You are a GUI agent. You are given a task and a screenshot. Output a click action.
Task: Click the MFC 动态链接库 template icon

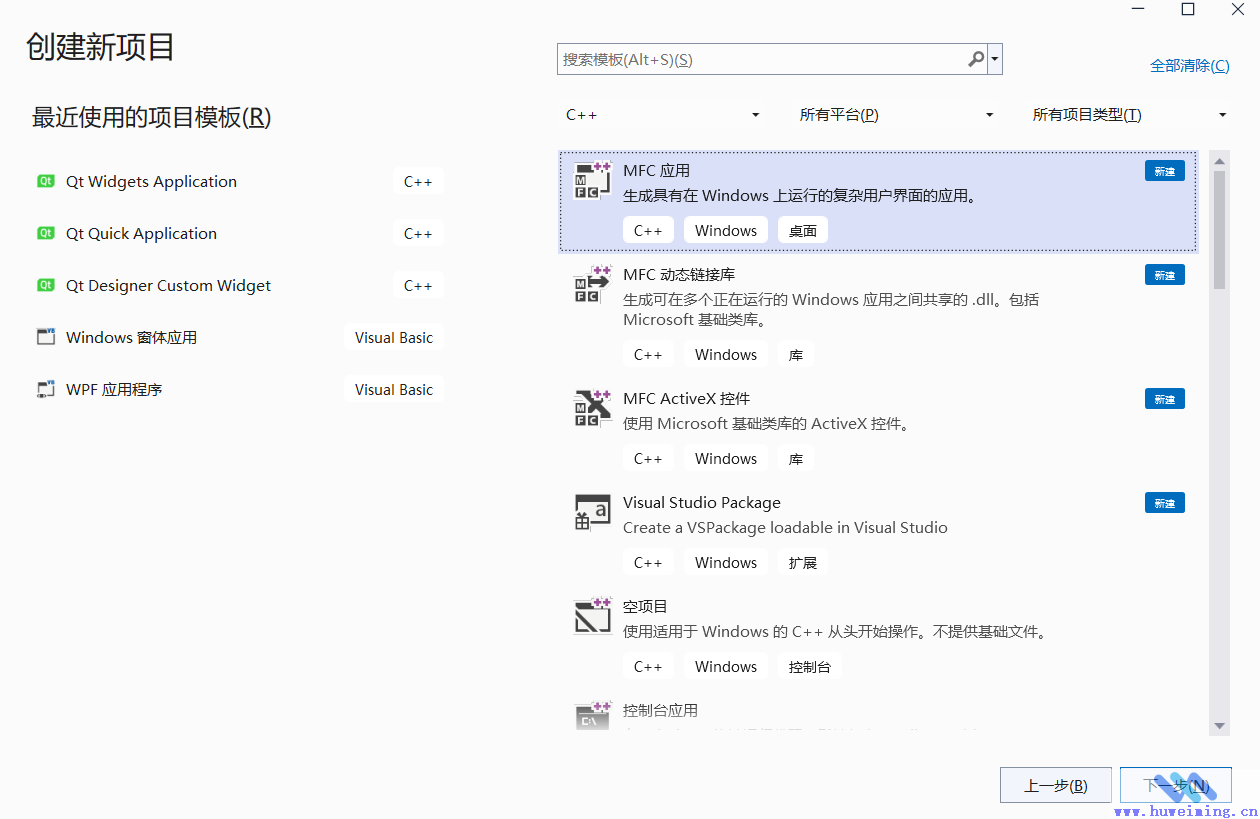(x=592, y=284)
